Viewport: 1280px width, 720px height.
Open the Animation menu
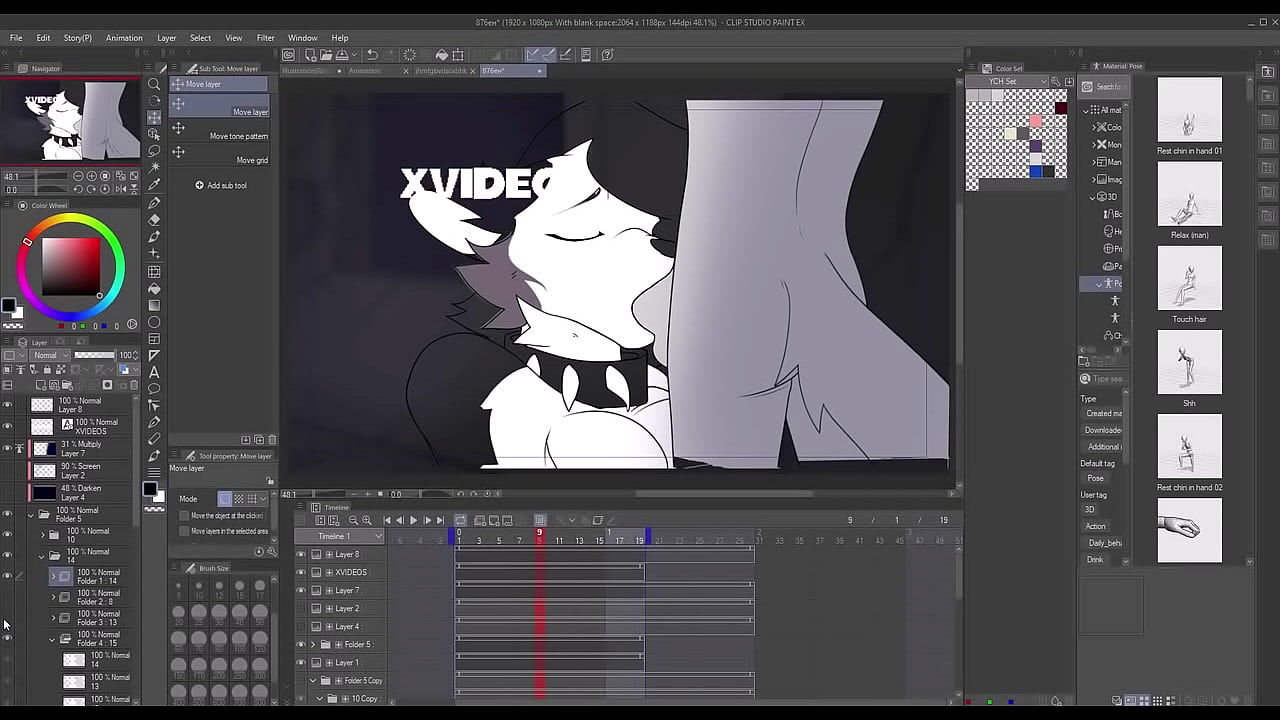[124, 38]
